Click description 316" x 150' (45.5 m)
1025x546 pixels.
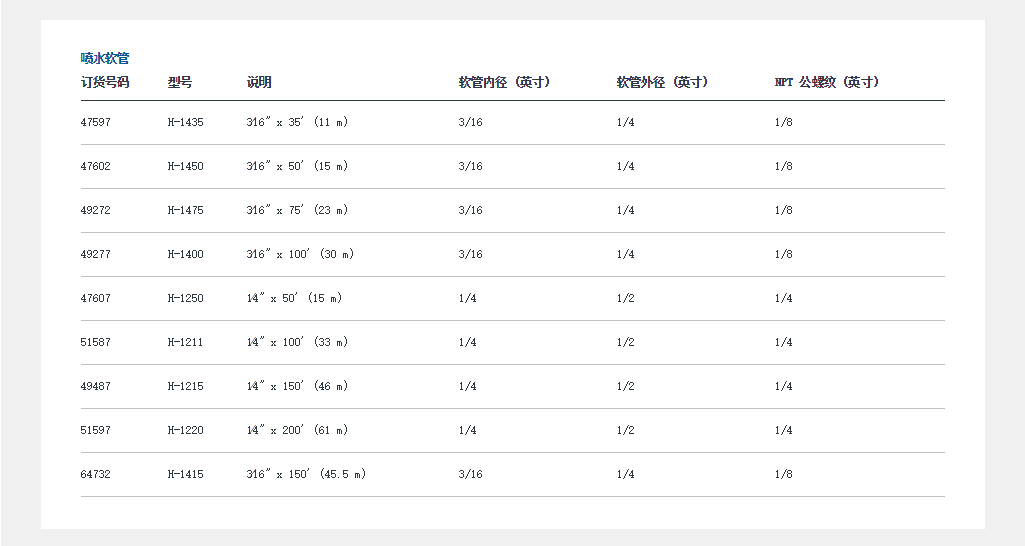(x=306, y=474)
